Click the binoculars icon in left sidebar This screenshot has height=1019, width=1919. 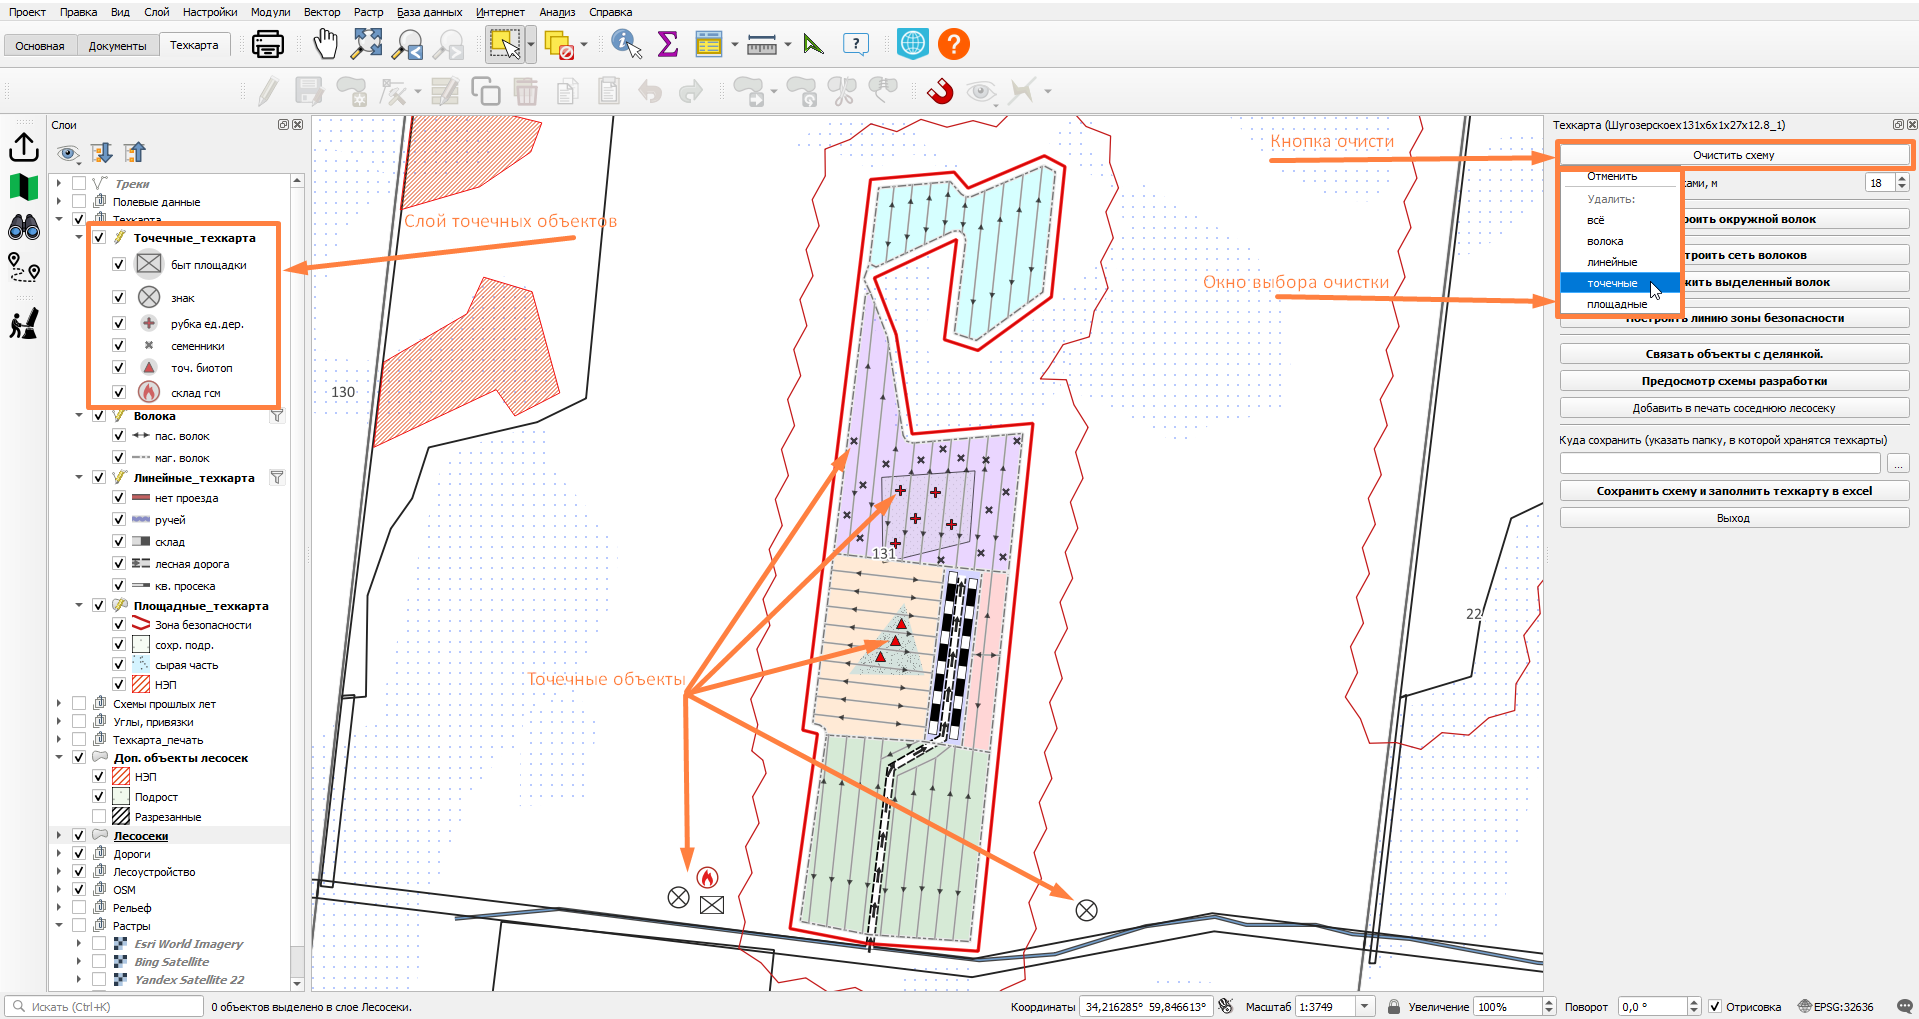pyautogui.click(x=24, y=227)
